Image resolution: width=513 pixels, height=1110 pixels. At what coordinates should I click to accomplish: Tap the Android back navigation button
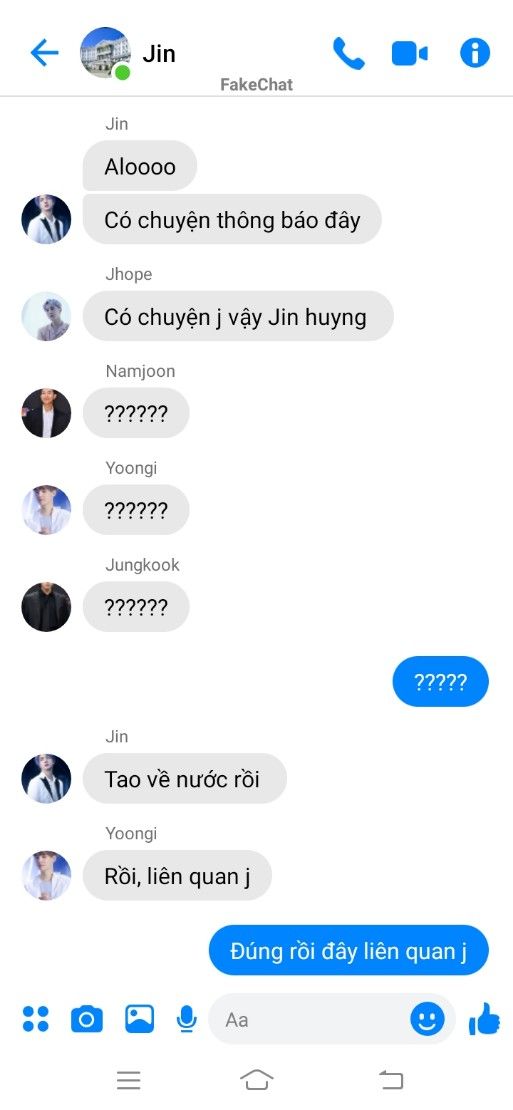[391, 1080]
